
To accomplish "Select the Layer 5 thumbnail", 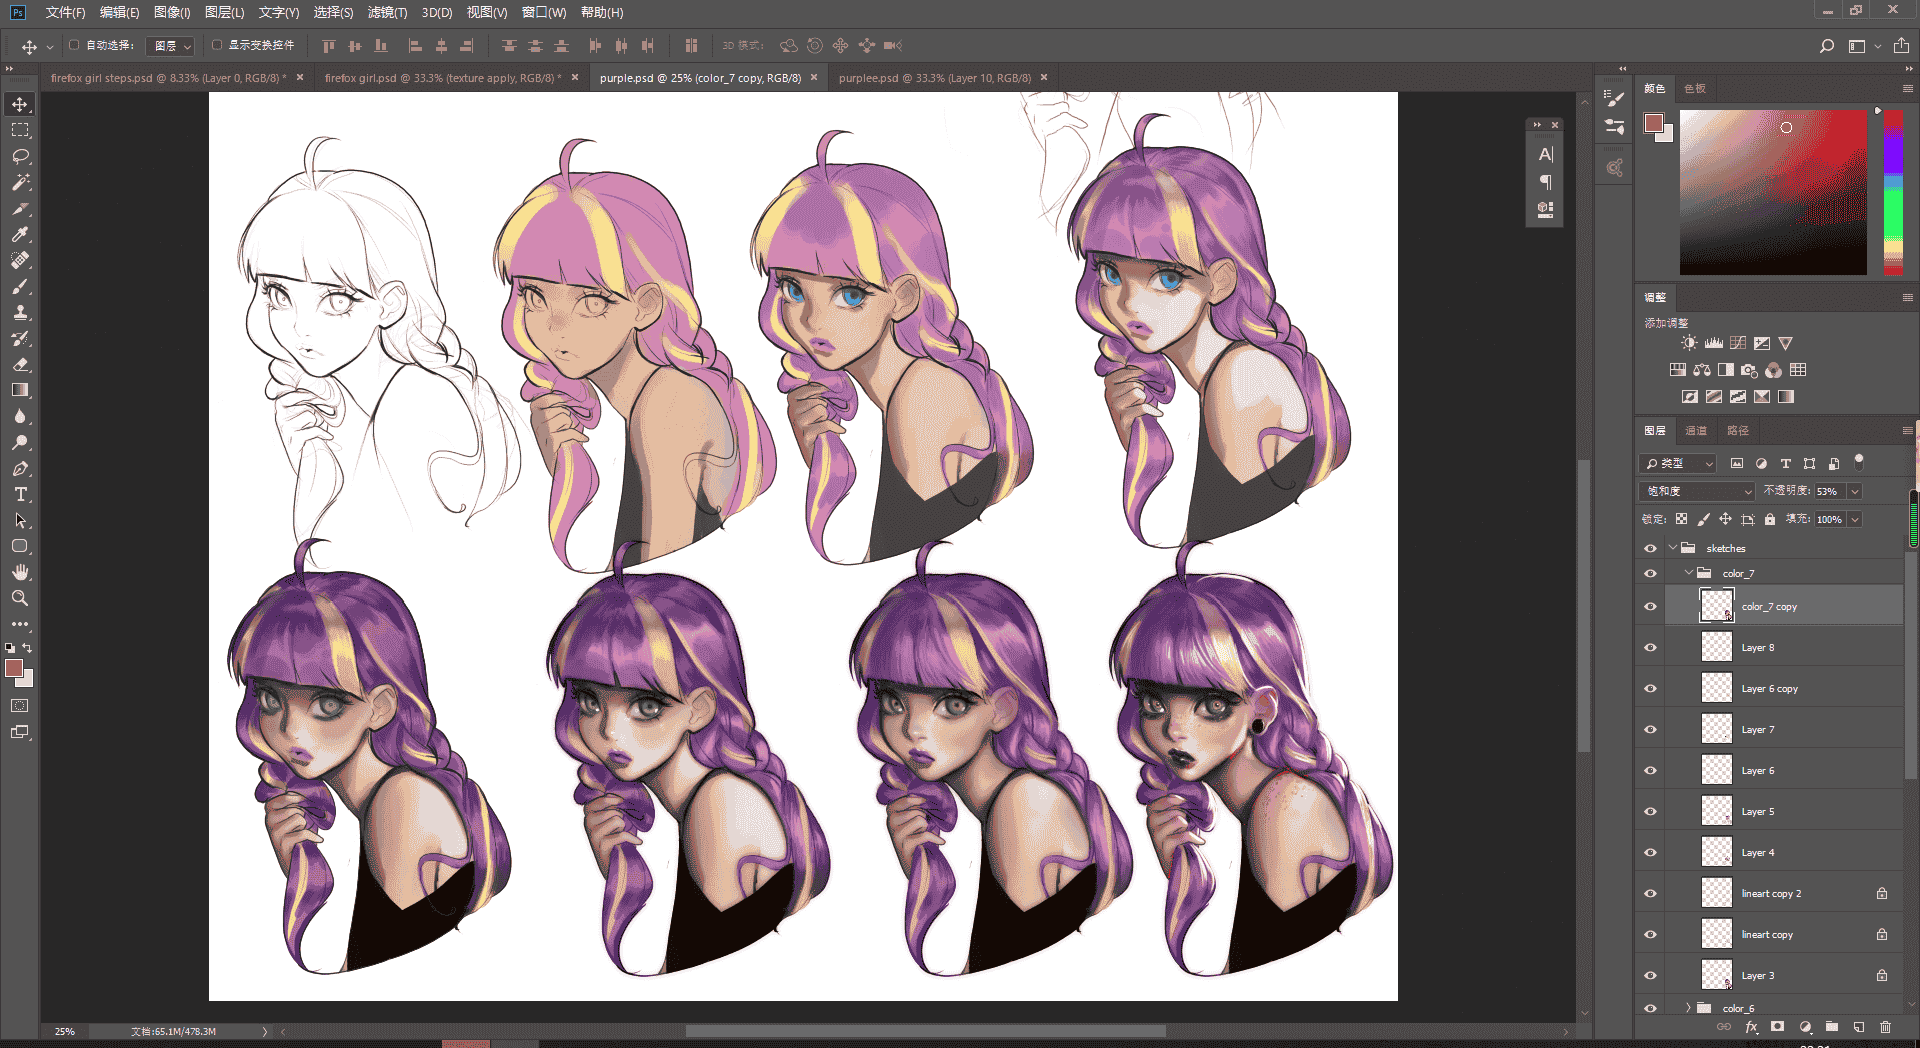I will coord(1717,811).
